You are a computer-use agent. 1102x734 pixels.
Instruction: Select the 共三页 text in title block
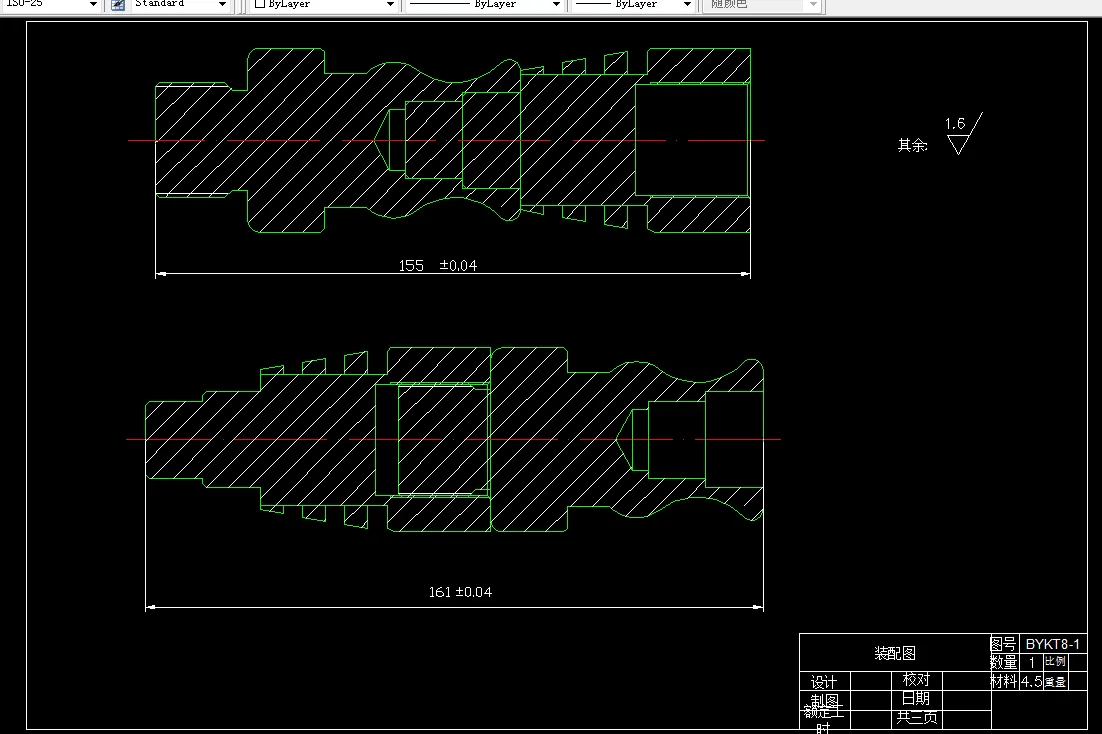pyautogui.click(x=916, y=717)
